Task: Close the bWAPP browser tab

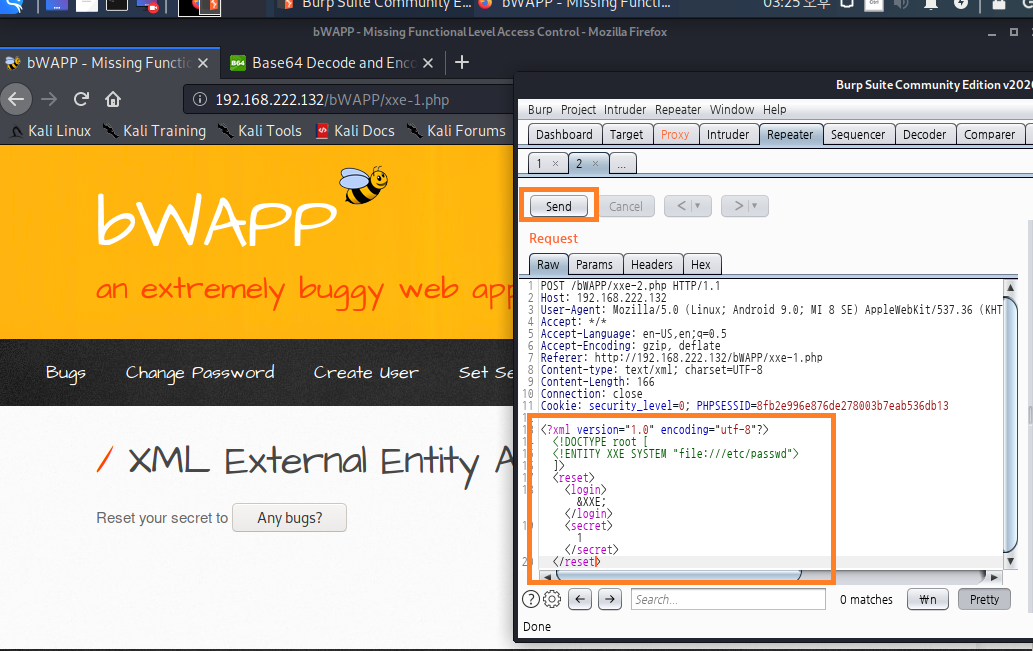Action: pos(203,63)
